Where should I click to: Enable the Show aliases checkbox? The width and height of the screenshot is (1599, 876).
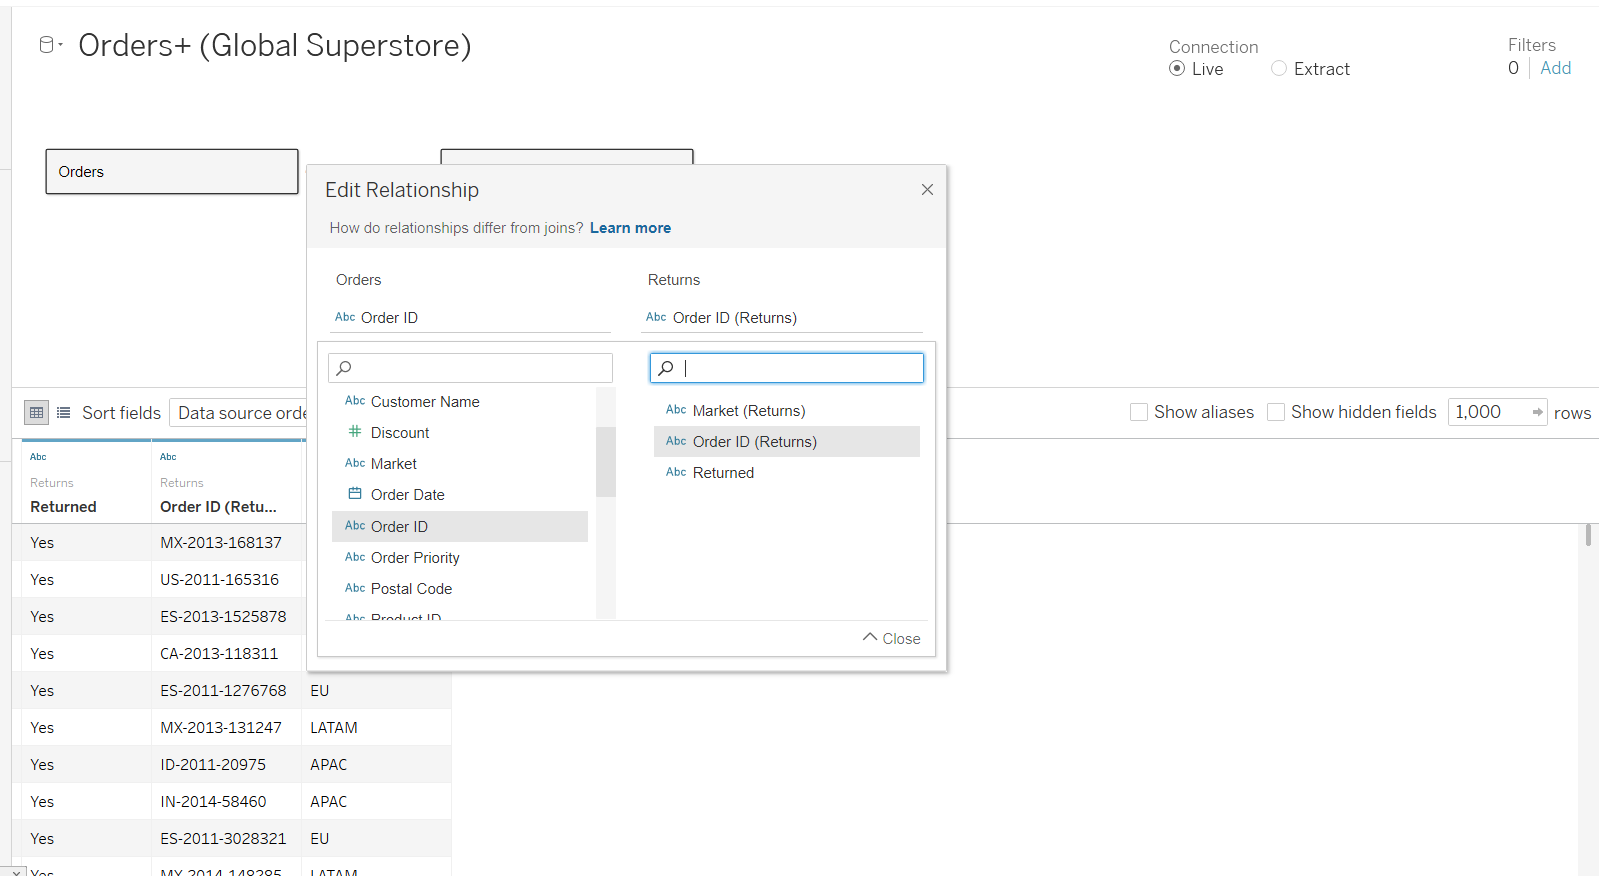tap(1139, 412)
